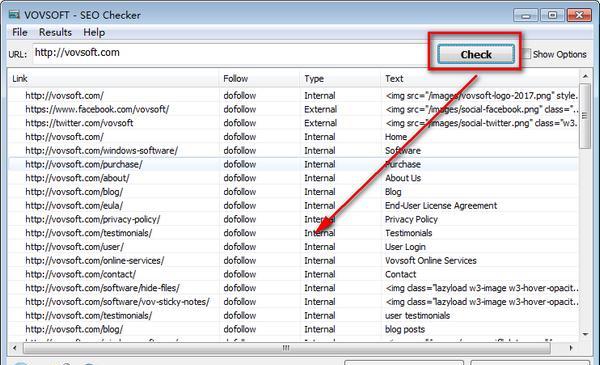
Task: Click 'dofollow' in the eula row
Action: click(x=240, y=206)
